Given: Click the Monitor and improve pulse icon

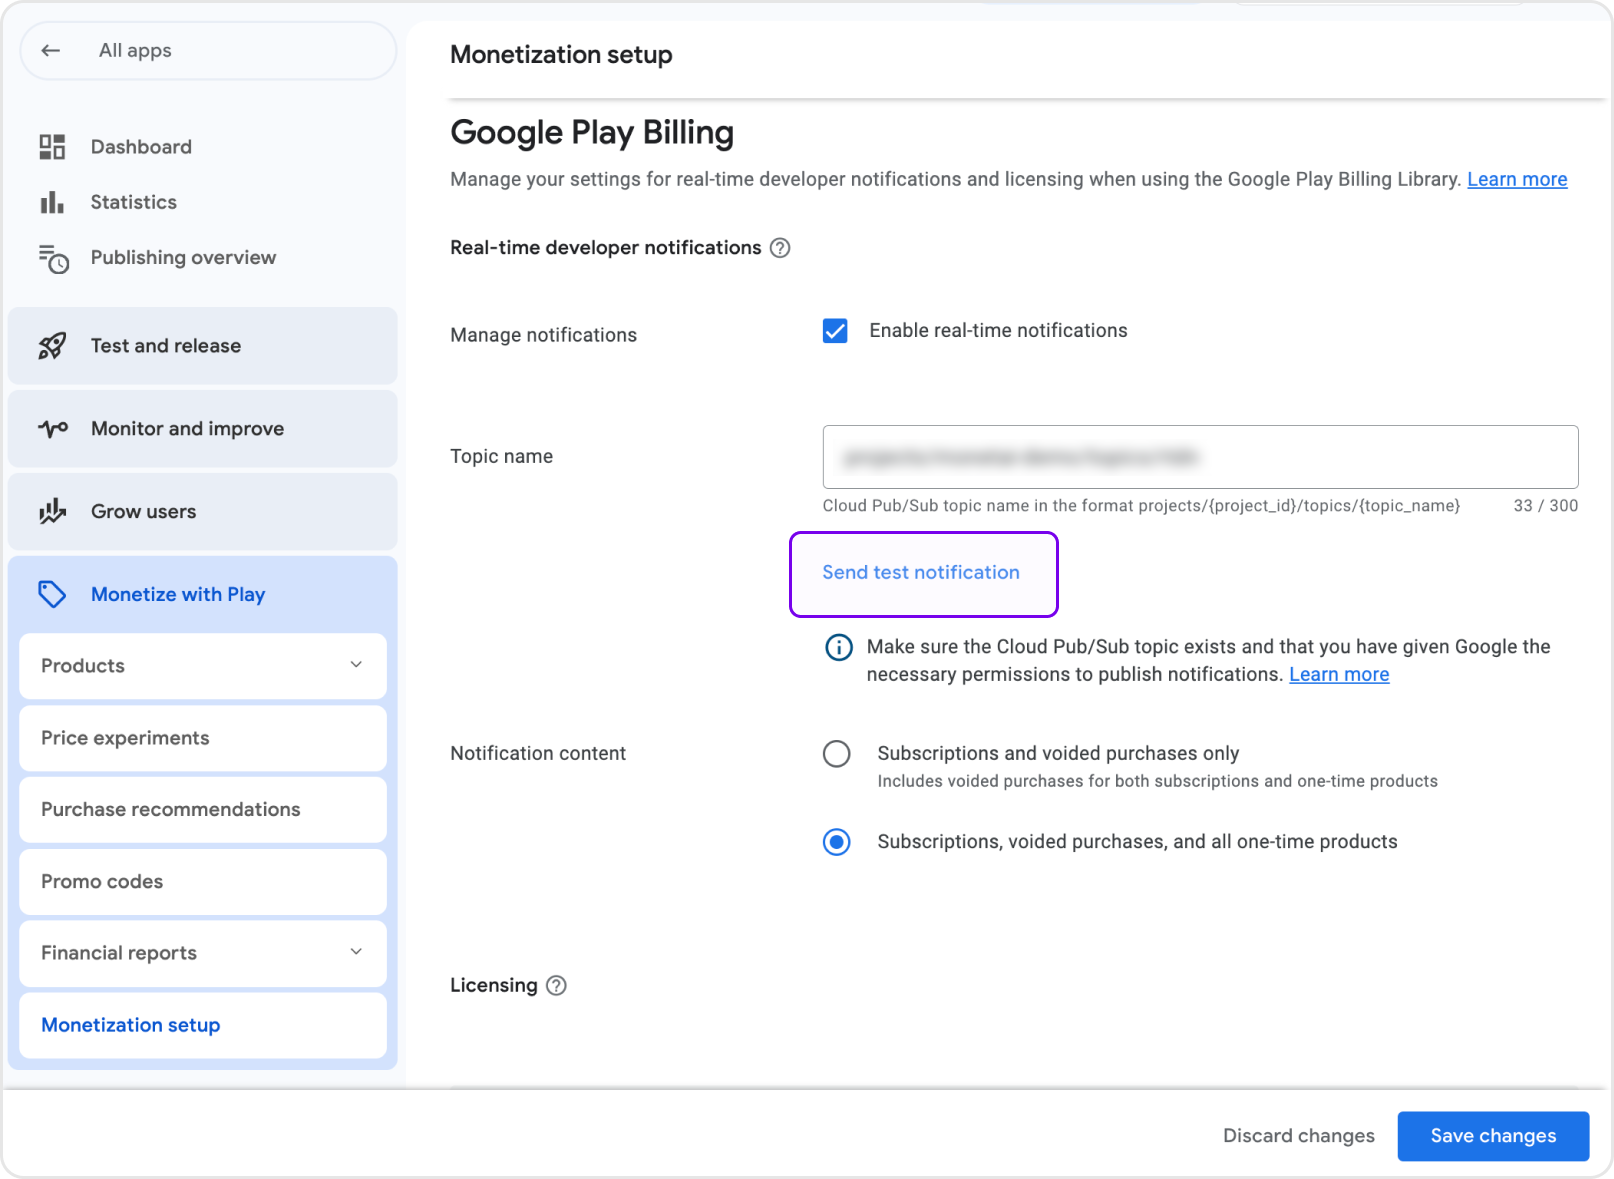Looking at the screenshot, I should pyautogui.click(x=52, y=429).
